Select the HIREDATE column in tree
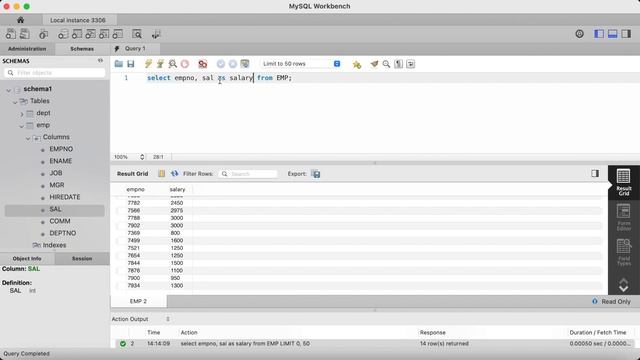This screenshot has height=360, width=640. [x=65, y=197]
